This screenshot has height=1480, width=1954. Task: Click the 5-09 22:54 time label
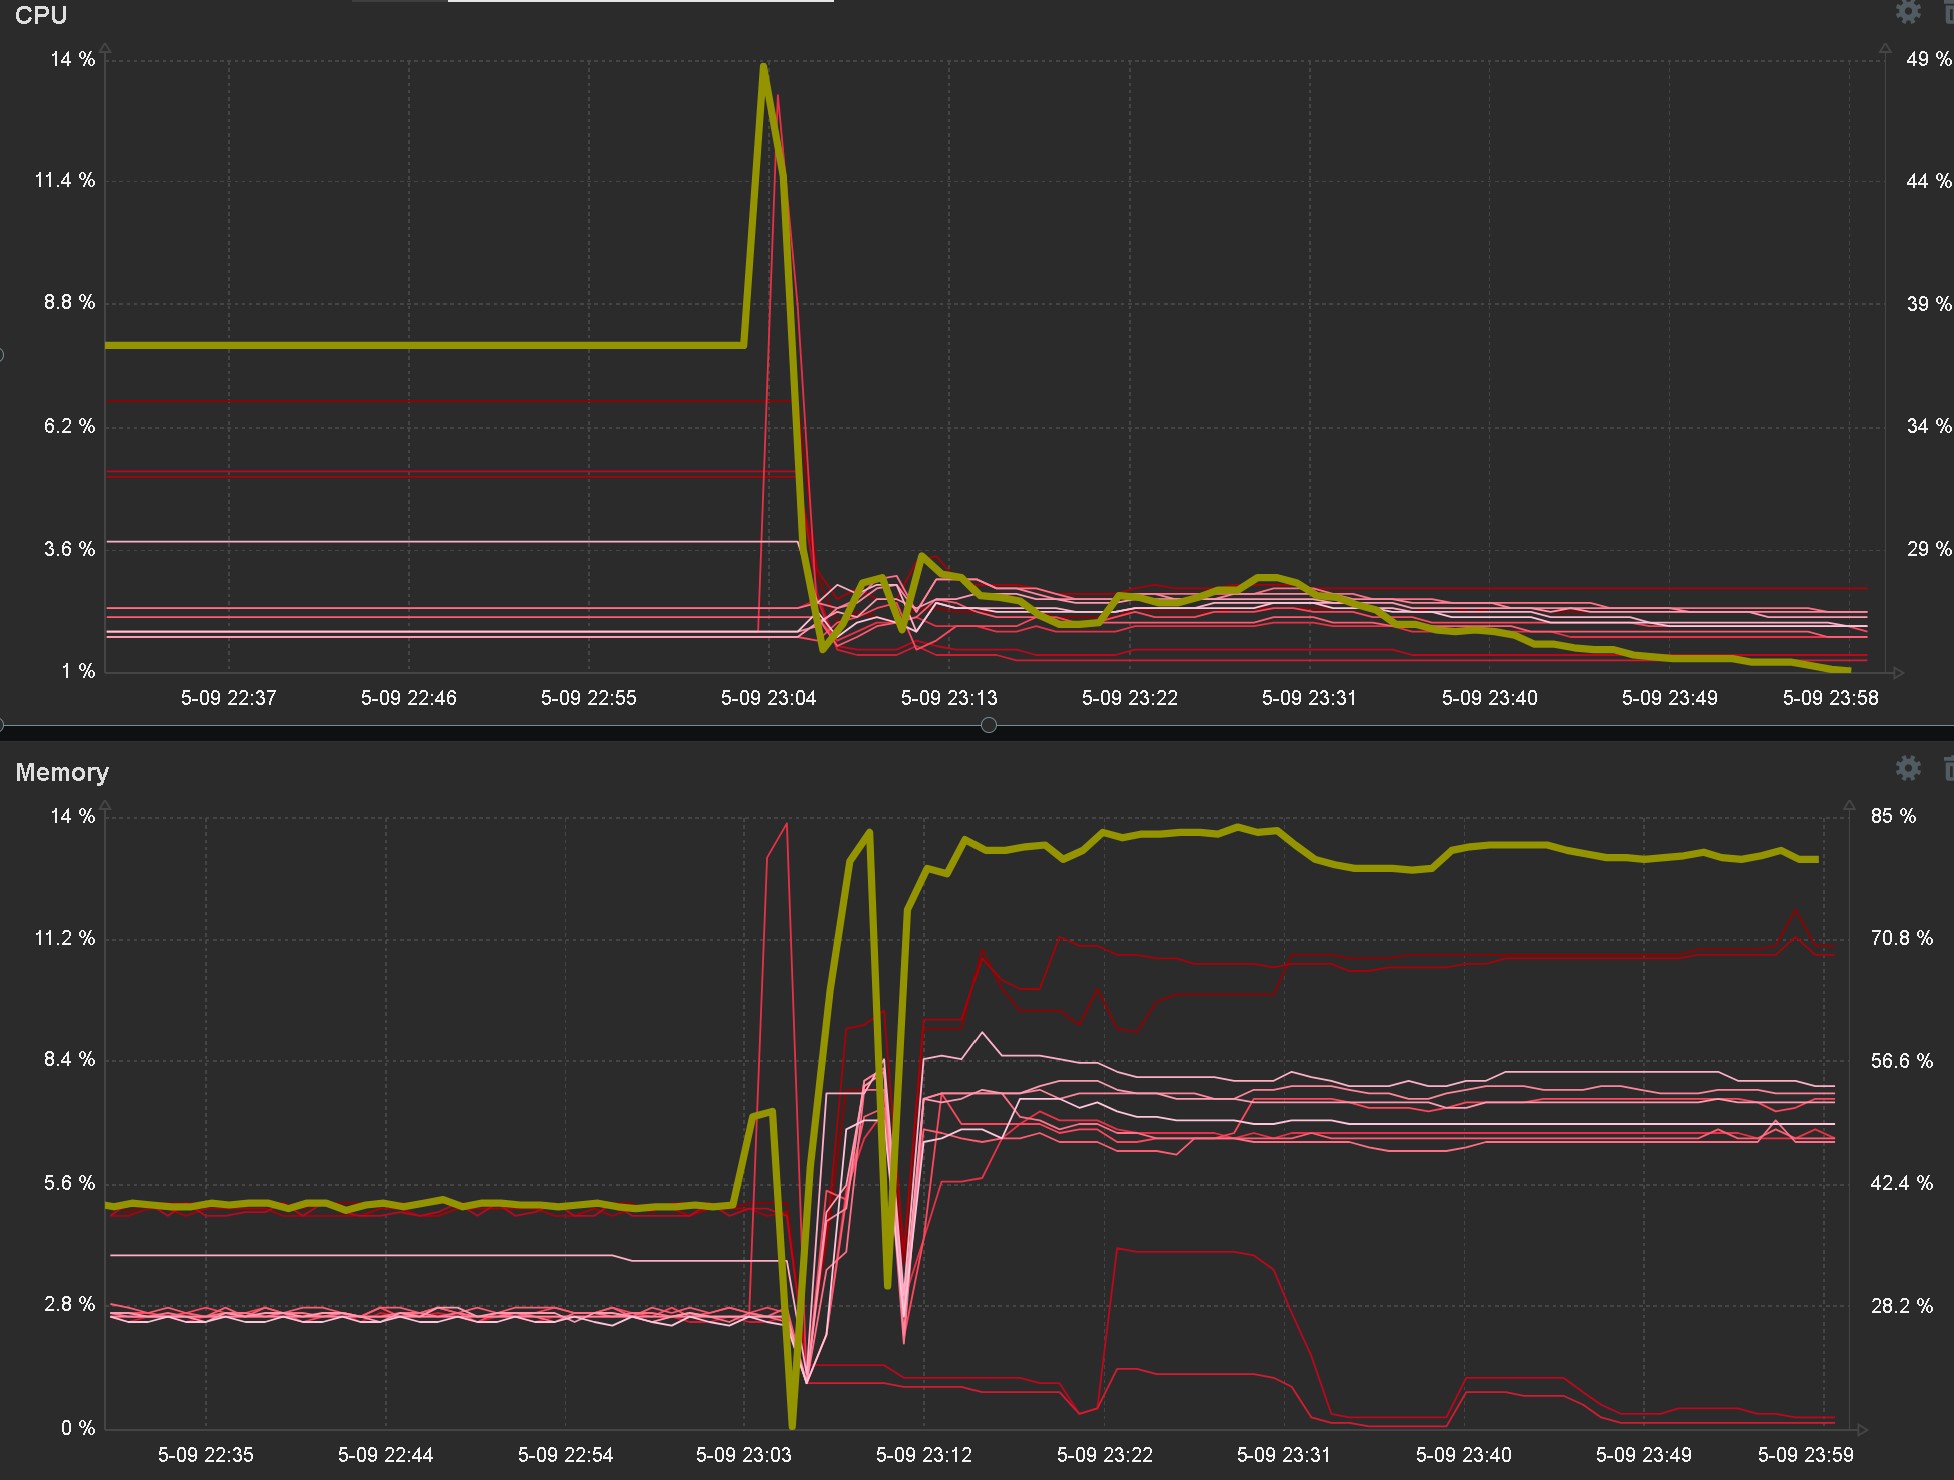pyautogui.click(x=565, y=1455)
